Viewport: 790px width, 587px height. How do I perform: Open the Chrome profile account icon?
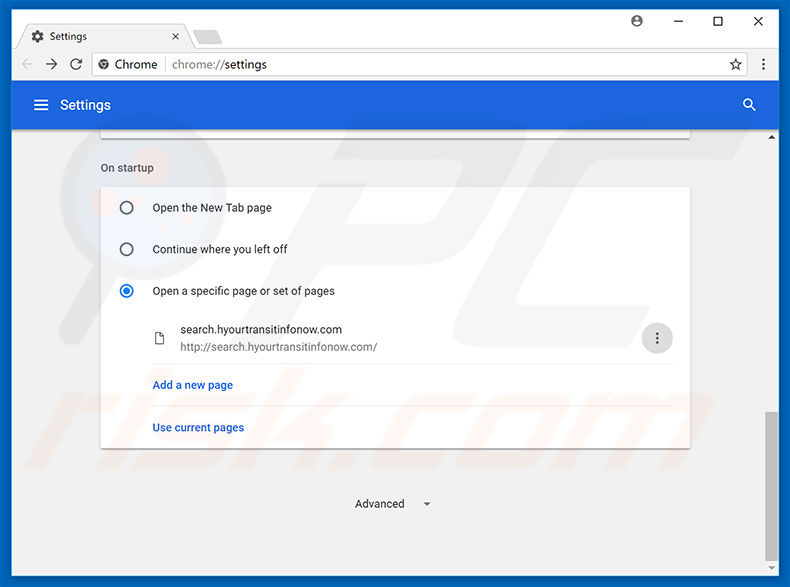pyautogui.click(x=637, y=21)
